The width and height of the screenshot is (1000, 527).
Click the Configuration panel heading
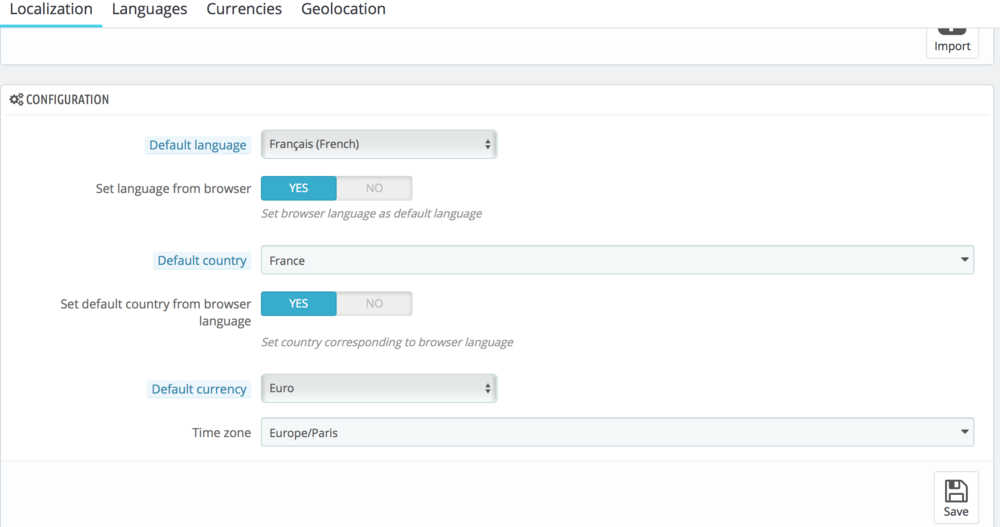(67, 100)
